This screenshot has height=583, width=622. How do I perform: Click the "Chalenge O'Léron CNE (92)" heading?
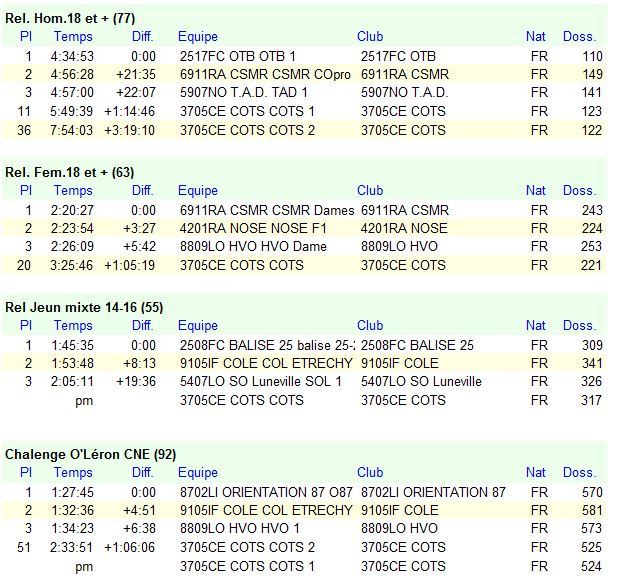pos(90,454)
